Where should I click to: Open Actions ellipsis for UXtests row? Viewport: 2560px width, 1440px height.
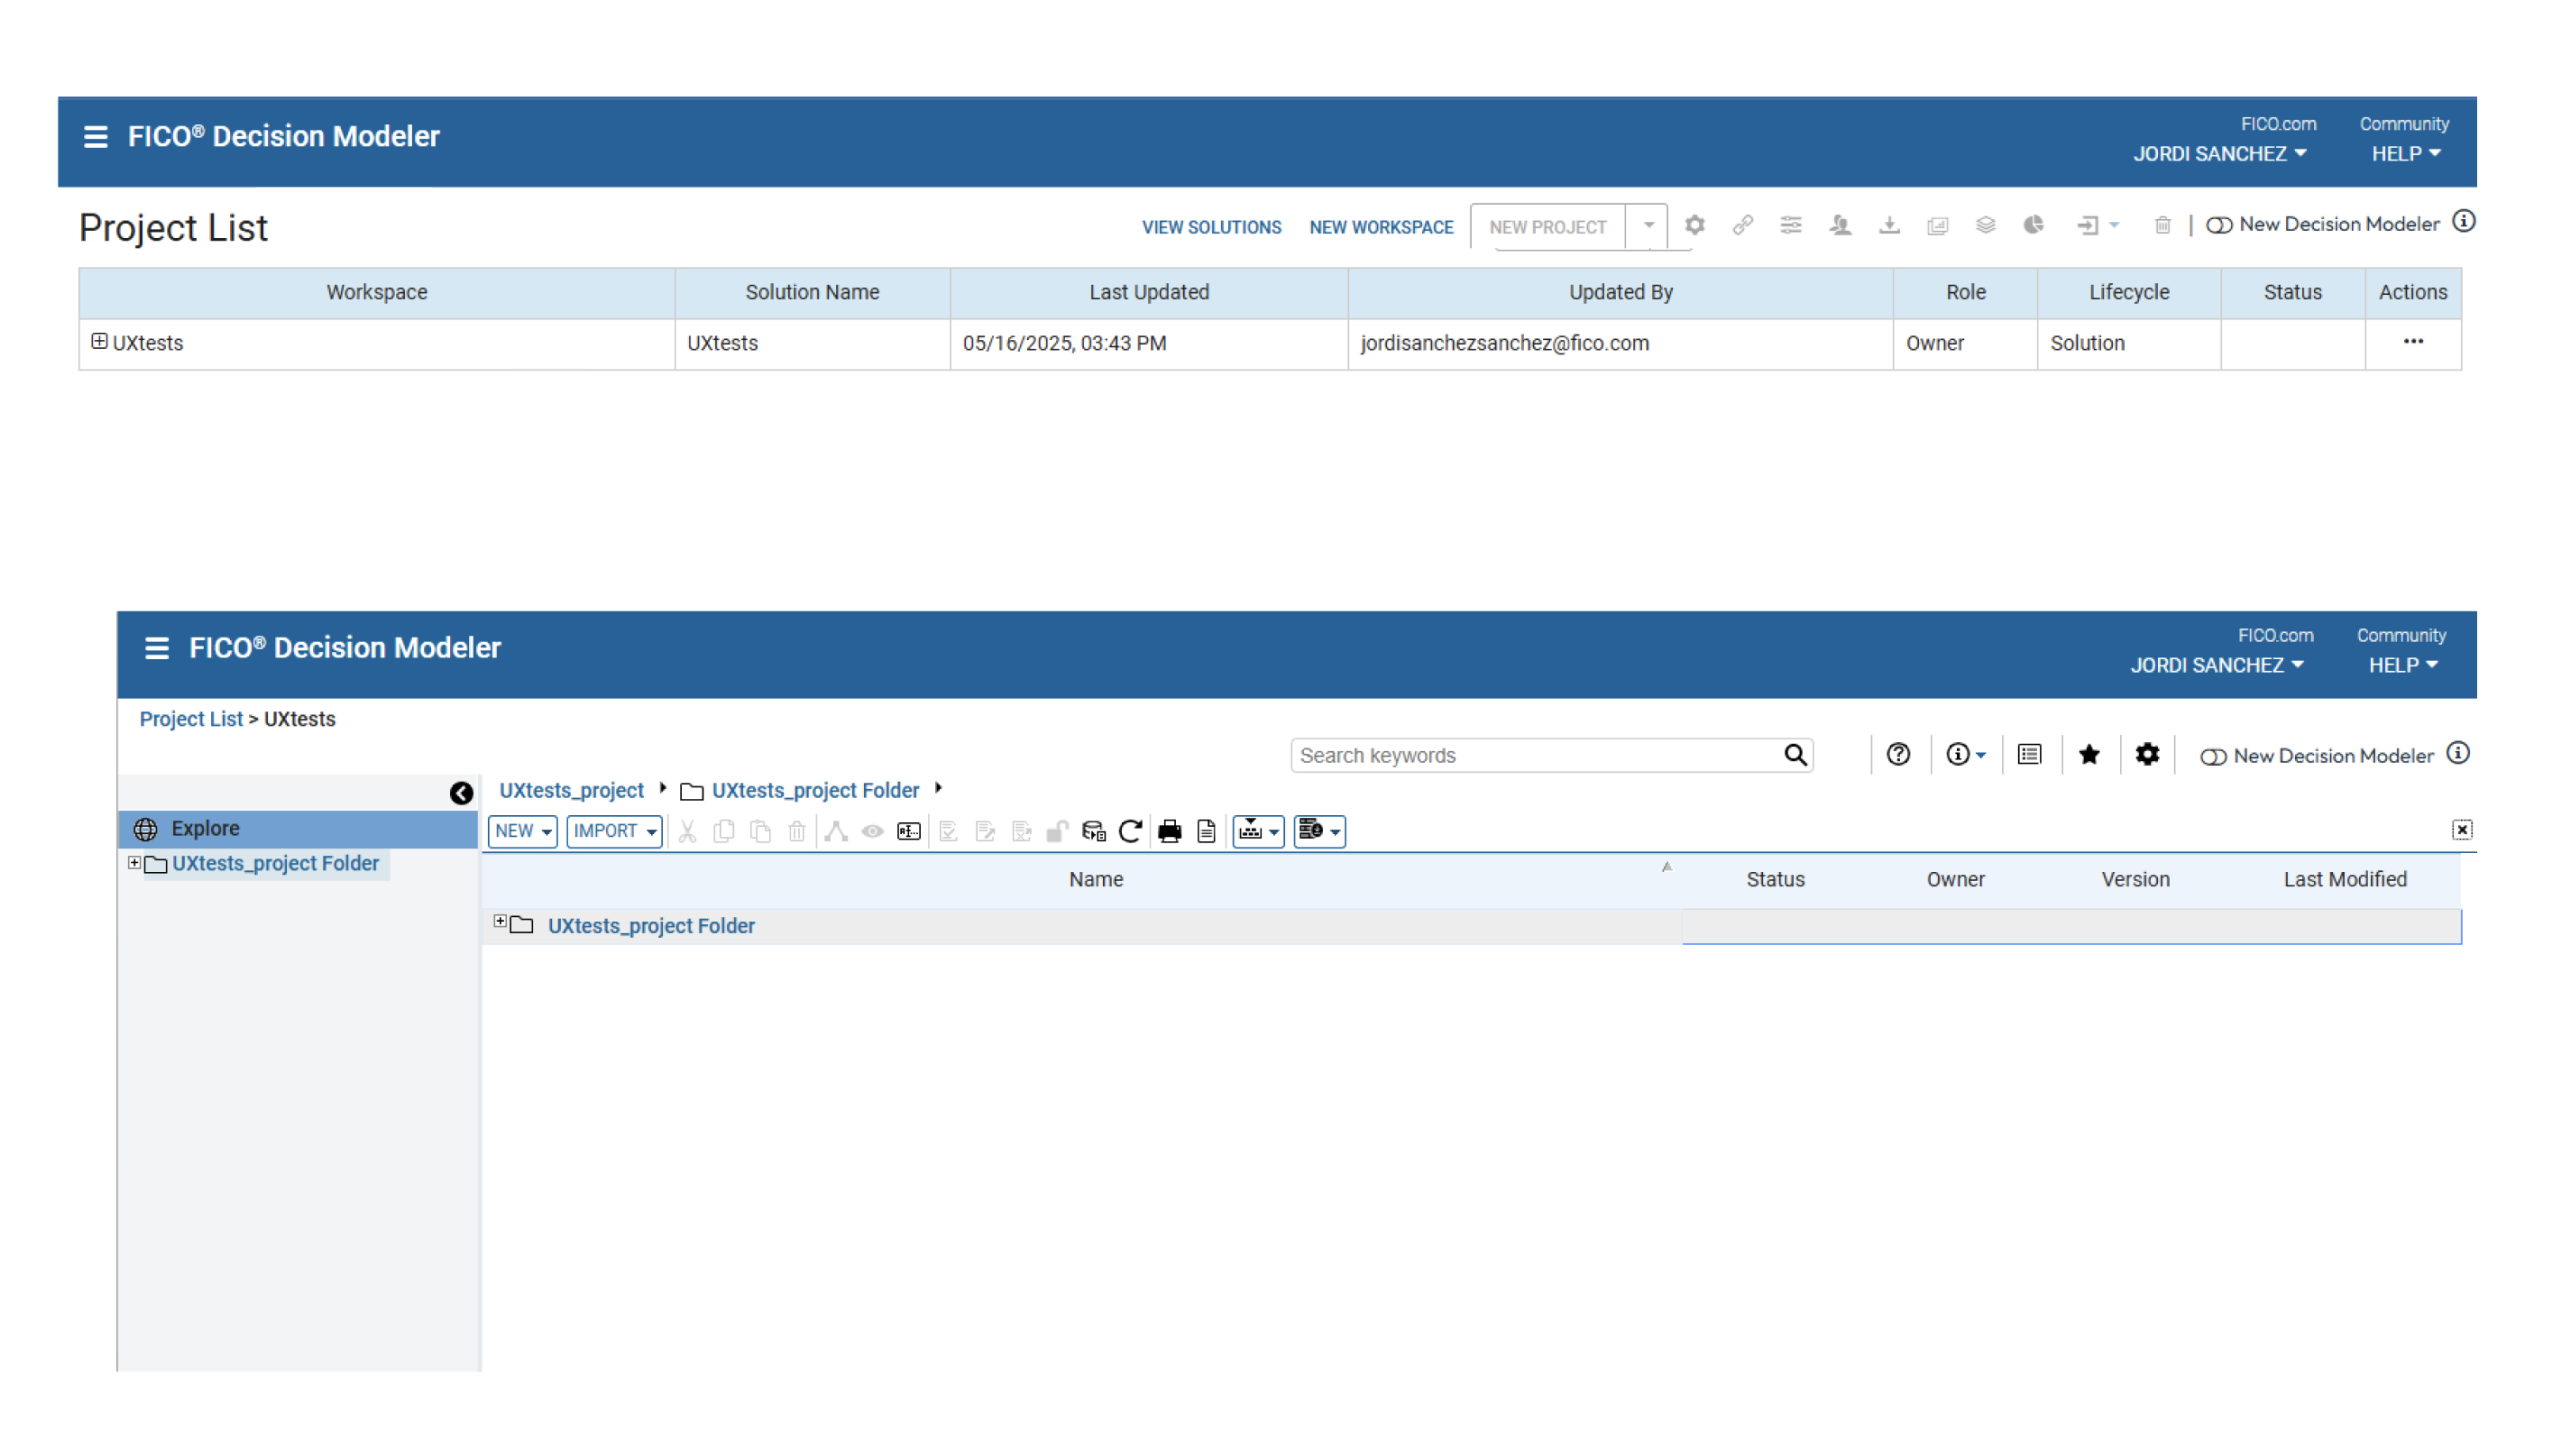pos(2413,342)
